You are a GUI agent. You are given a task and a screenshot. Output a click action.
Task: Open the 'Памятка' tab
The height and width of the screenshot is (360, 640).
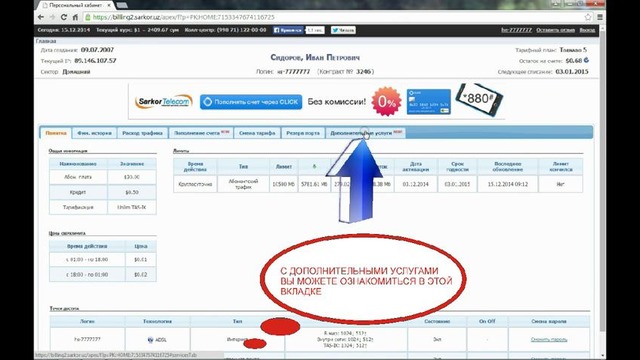tap(56, 133)
